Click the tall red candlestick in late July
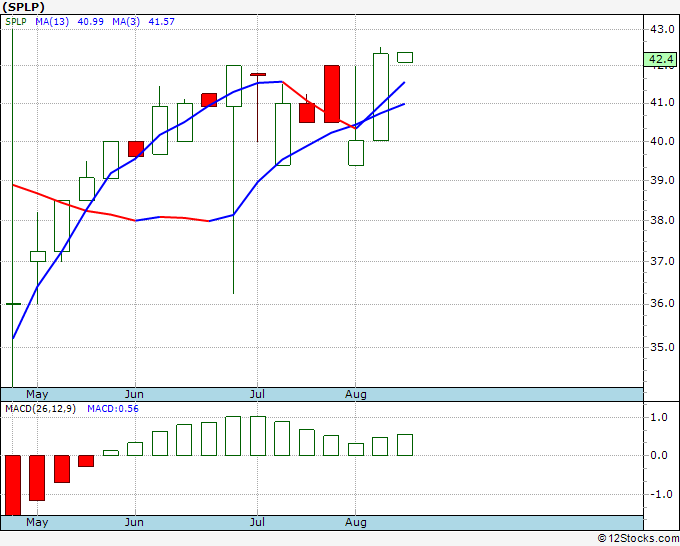680x546 pixels. click(332, 94)
